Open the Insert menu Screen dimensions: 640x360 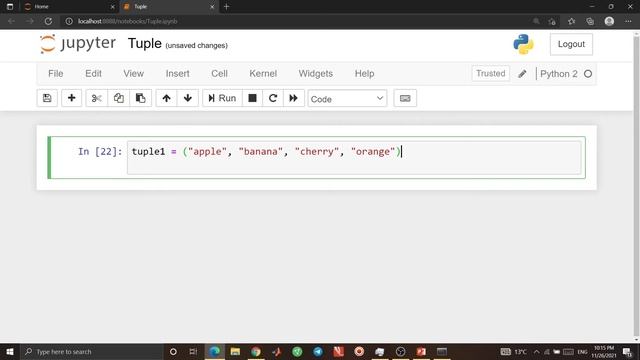pyautogui.click(x=177, y=74)
